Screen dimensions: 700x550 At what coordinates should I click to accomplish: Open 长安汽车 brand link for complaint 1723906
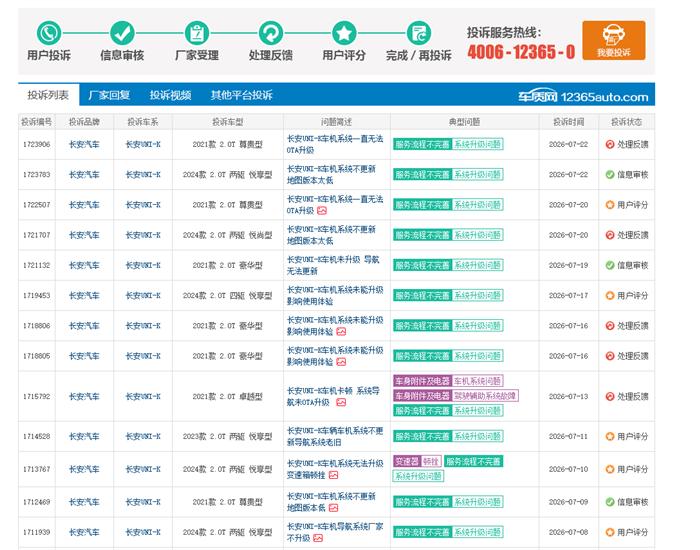click(84, 144)
